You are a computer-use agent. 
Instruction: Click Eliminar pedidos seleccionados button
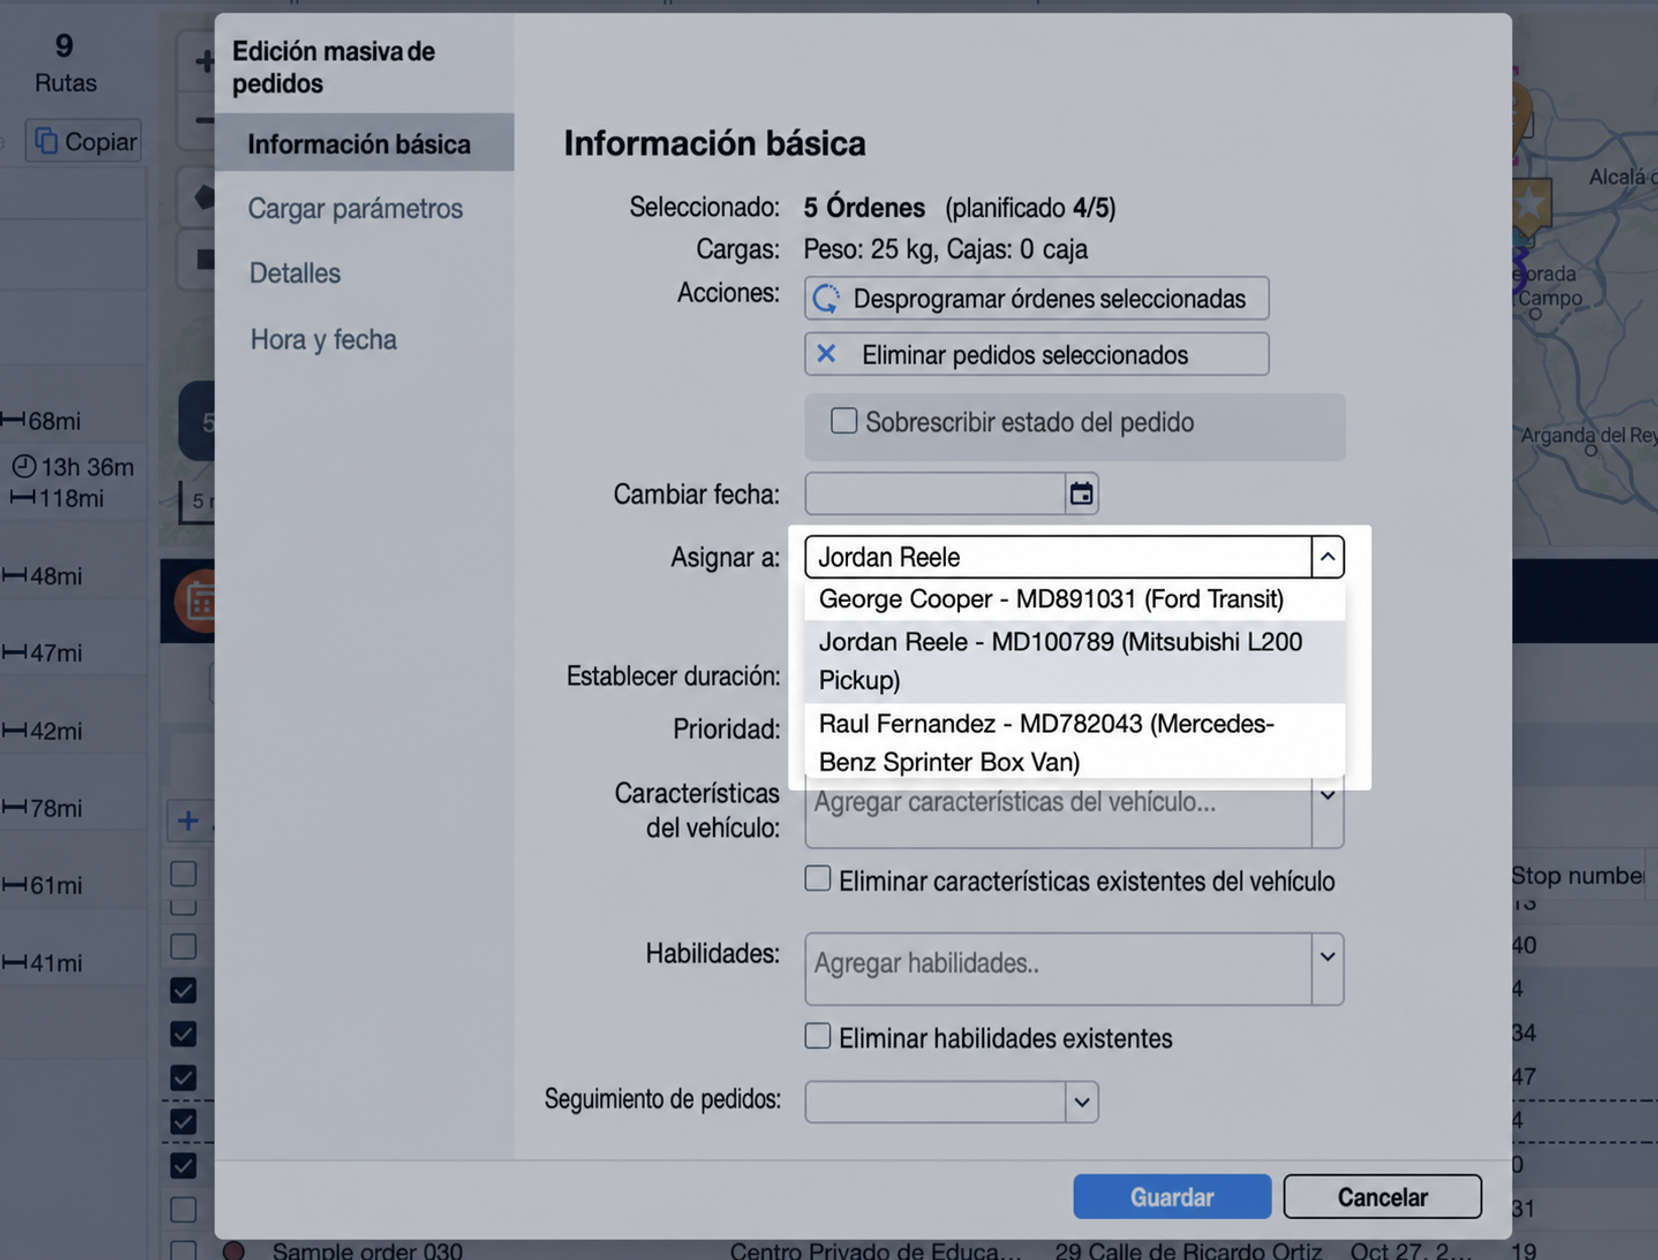[x=1036, y=354]
